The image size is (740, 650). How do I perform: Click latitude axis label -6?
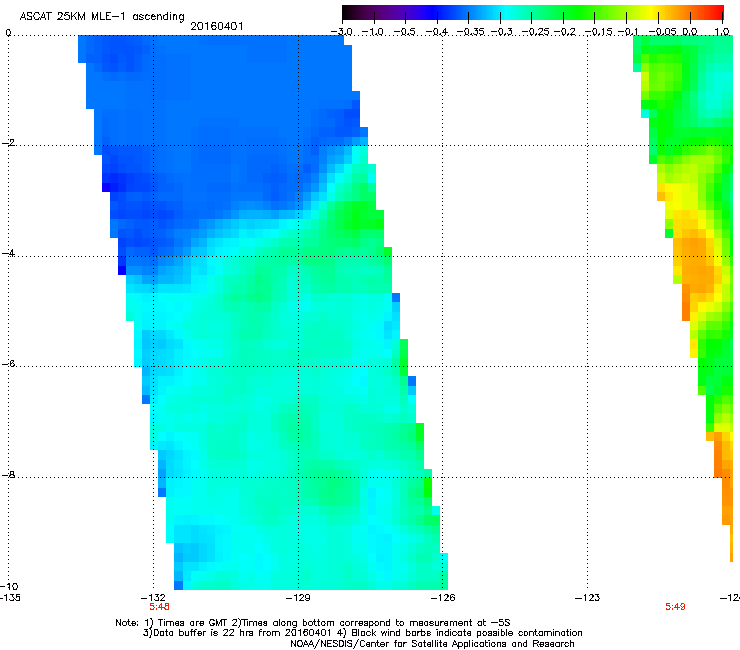click(x=8, y=364)
